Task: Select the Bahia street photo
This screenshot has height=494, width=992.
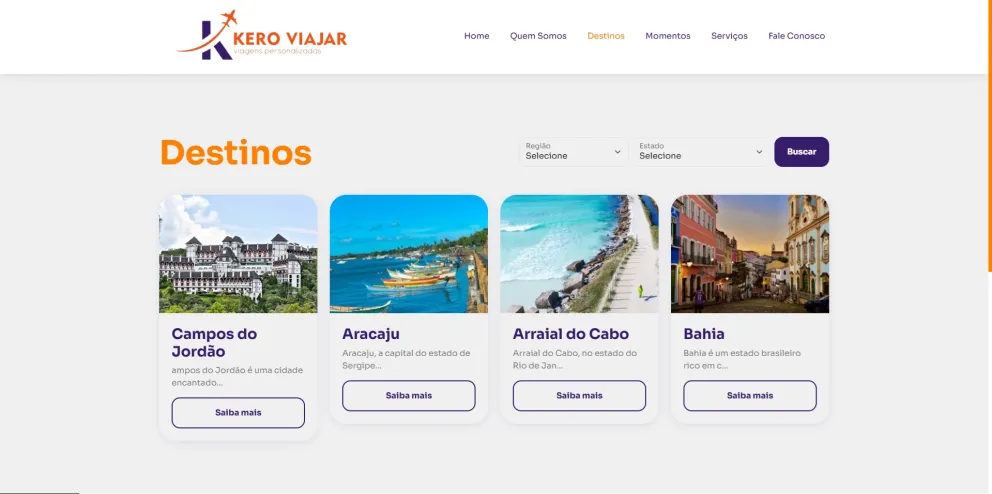Action: click(750, 254)
